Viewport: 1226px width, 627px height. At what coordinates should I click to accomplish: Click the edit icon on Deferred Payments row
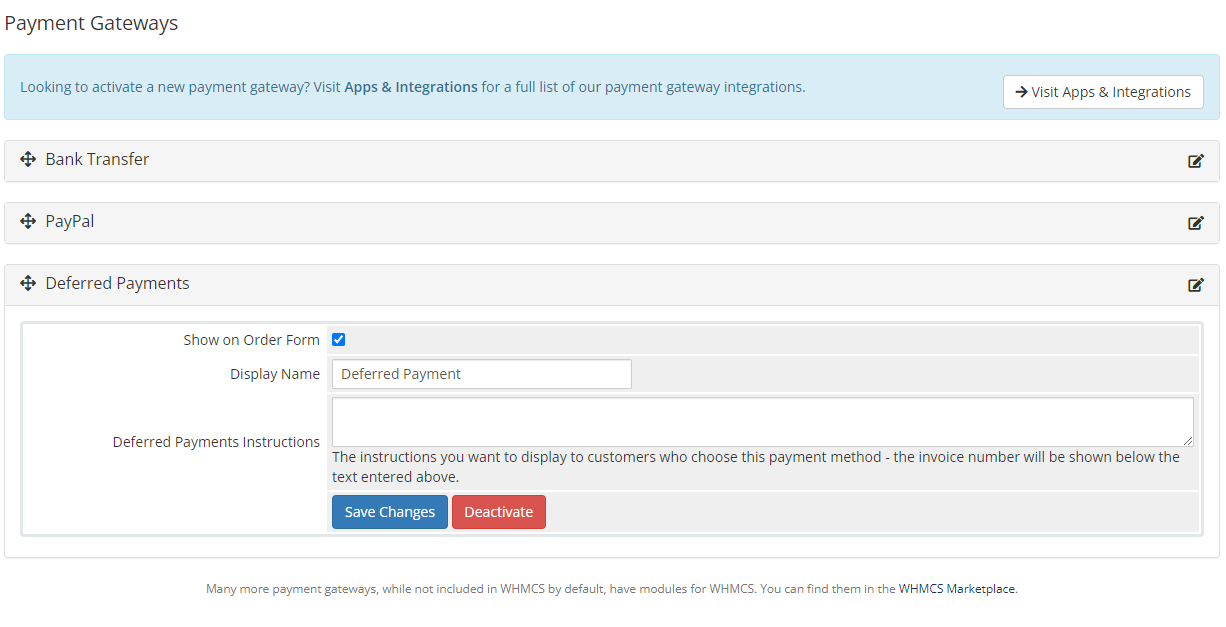(x=1196, y=285)
